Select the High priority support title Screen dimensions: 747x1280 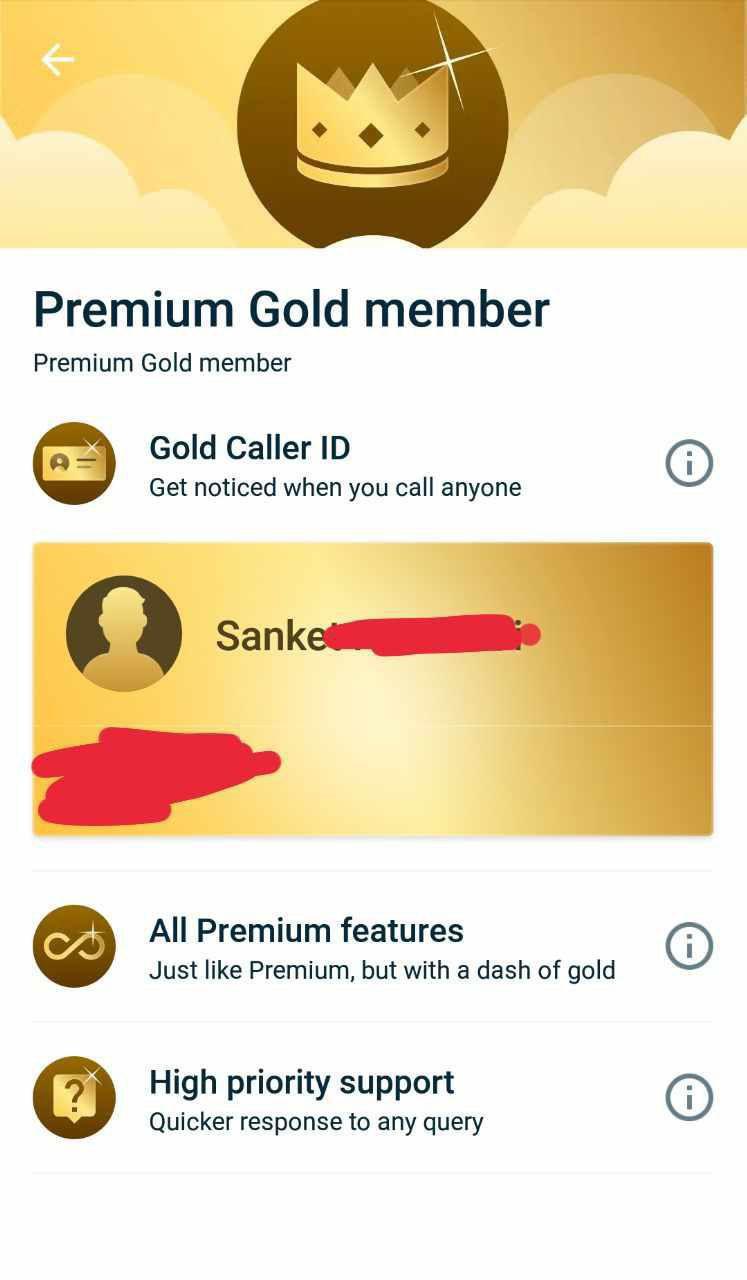302,1082
